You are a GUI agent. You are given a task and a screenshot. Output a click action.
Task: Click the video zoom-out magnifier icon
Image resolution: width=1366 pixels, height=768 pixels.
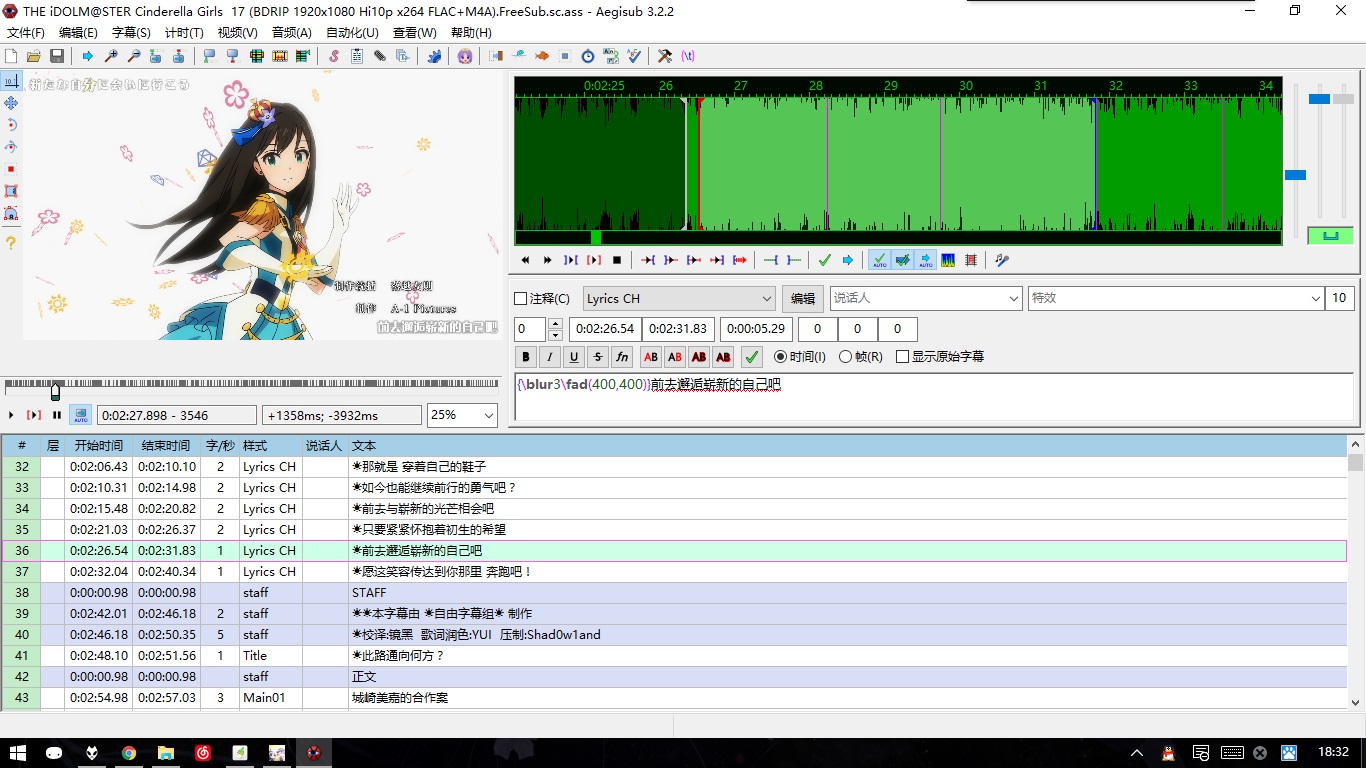tap(134, 56)
